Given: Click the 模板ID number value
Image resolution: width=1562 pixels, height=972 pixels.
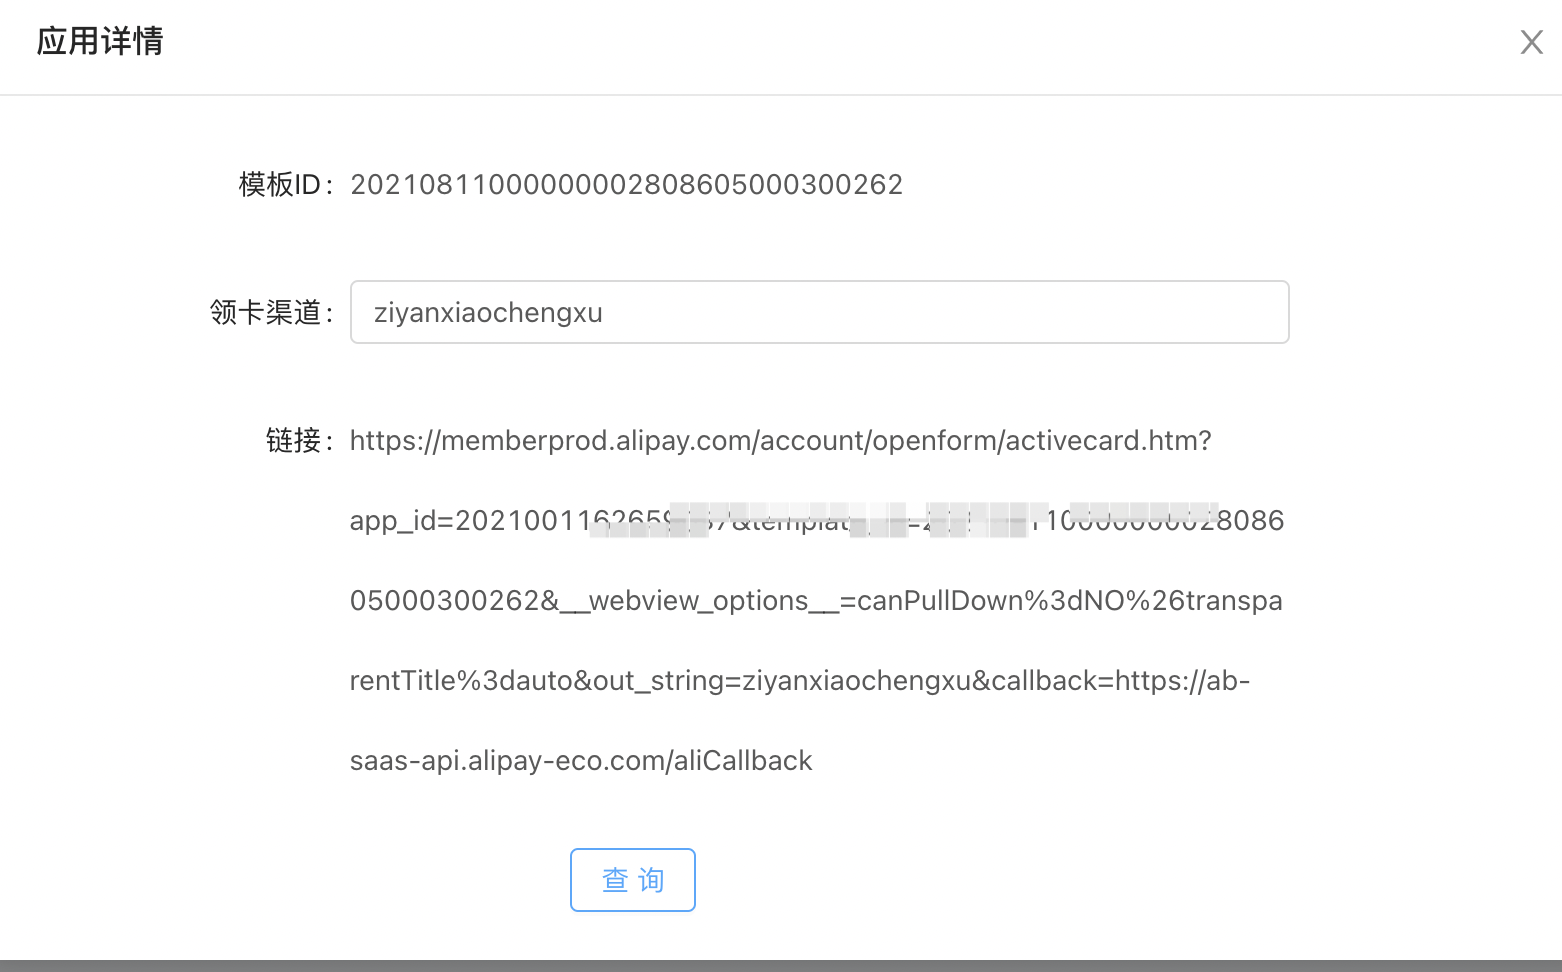Looking at the screenshot, I should tap(627, 185).
